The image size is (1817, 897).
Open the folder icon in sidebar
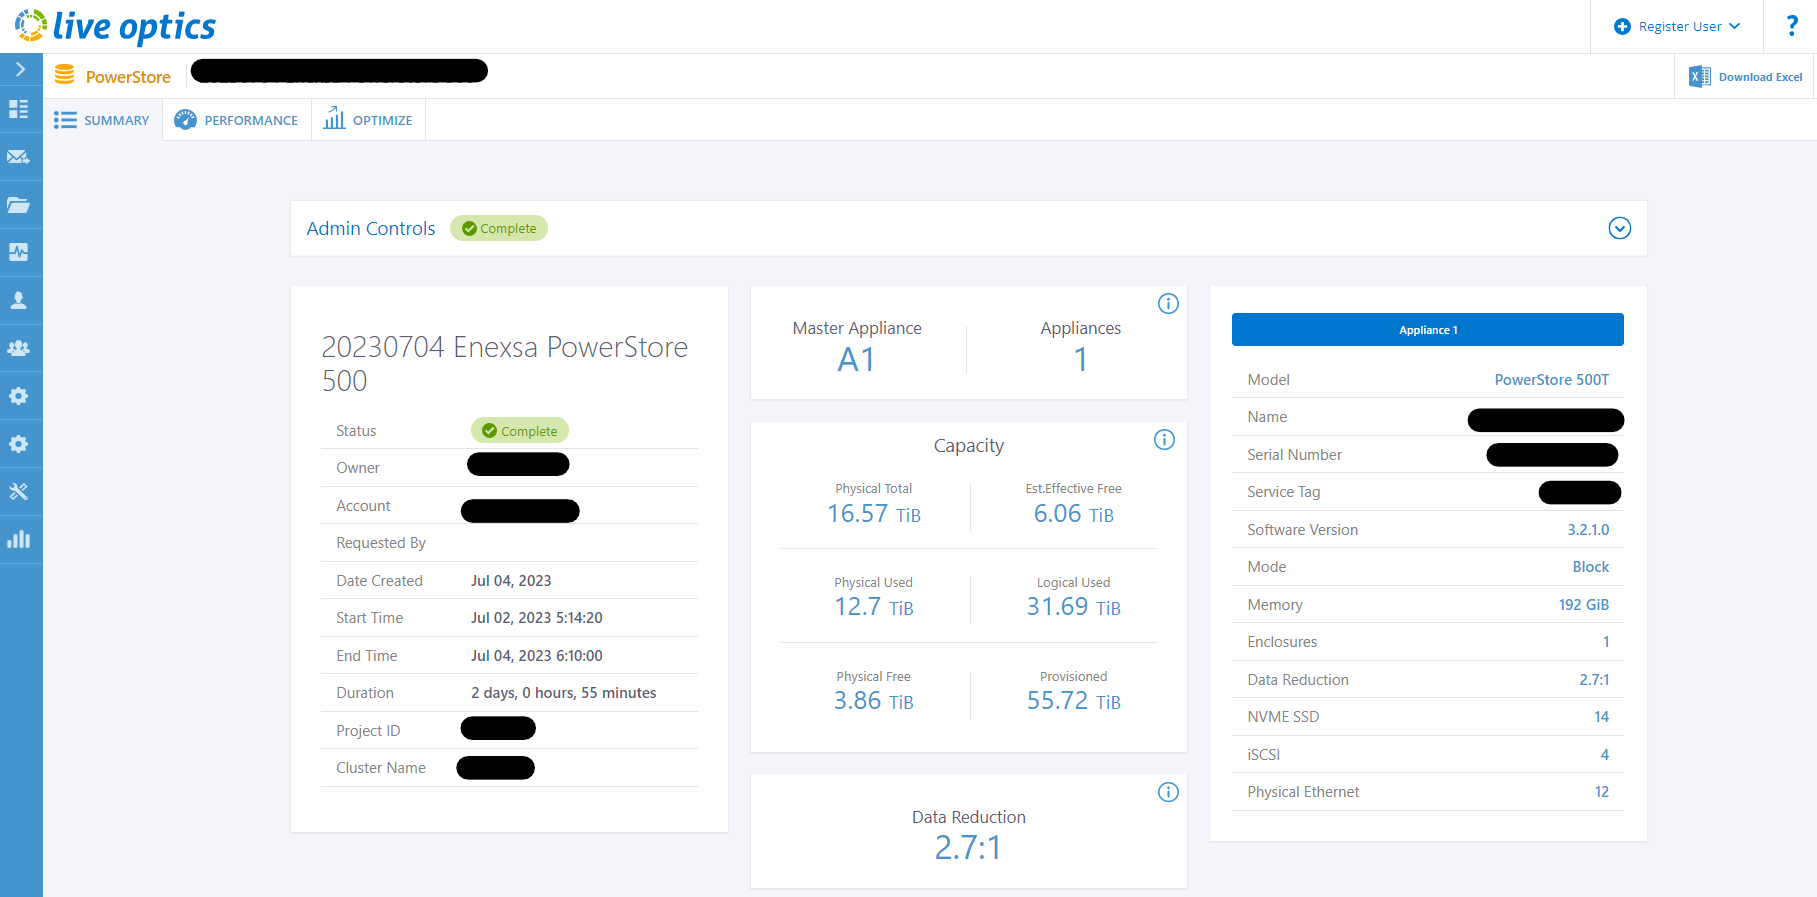tap(19, 205)
